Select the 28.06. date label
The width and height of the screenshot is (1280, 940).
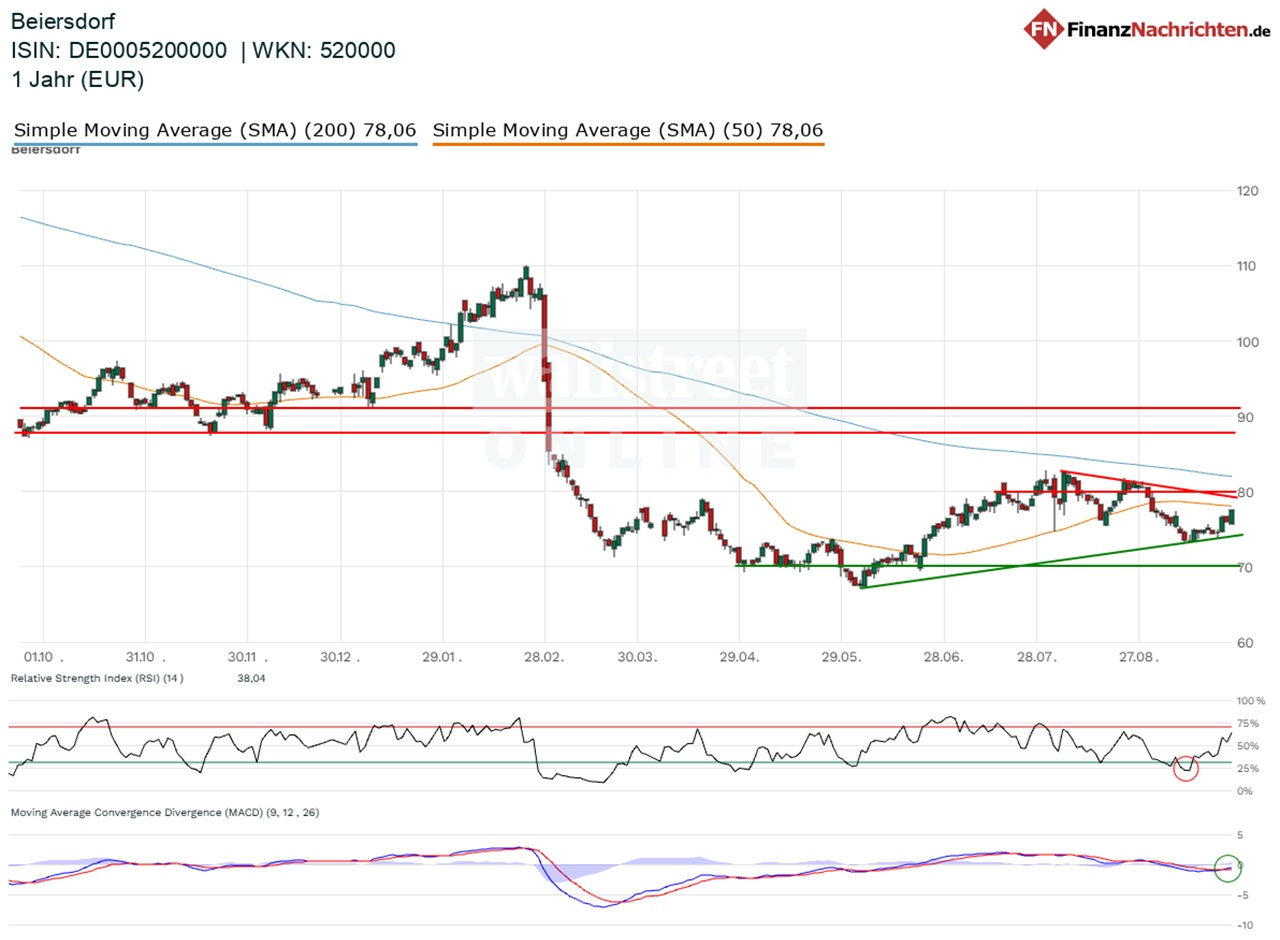(x=944, y=658)
